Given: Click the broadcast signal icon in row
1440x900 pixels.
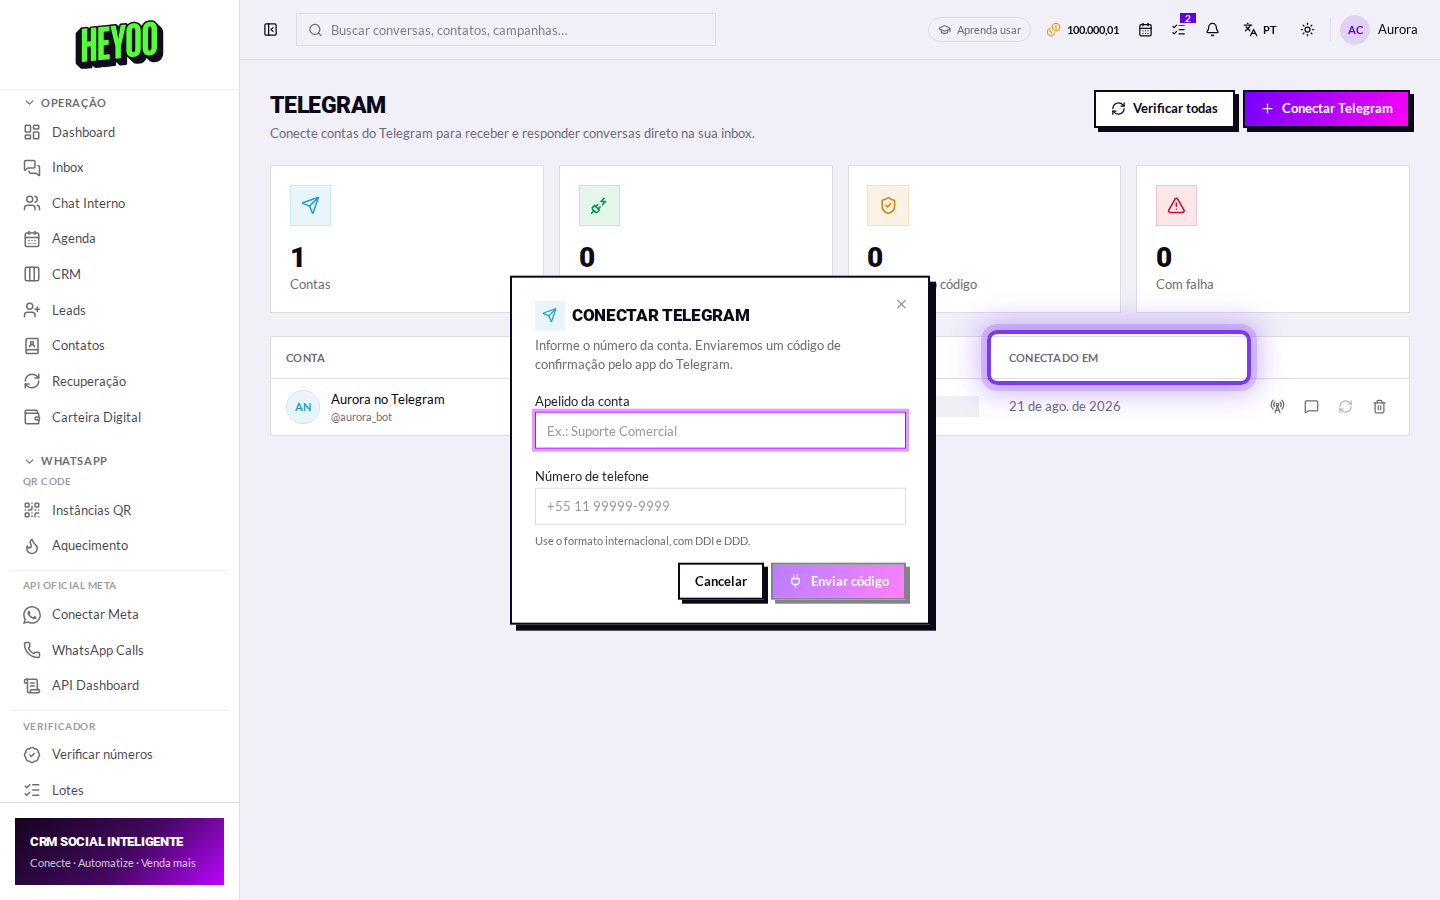Looking at the screenshot, I should point(1277,407).
